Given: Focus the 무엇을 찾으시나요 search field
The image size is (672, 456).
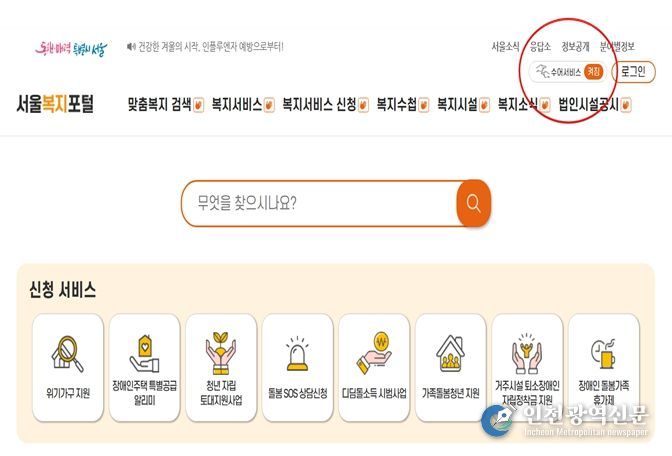Looking at the screenshot, I should 319,203.
